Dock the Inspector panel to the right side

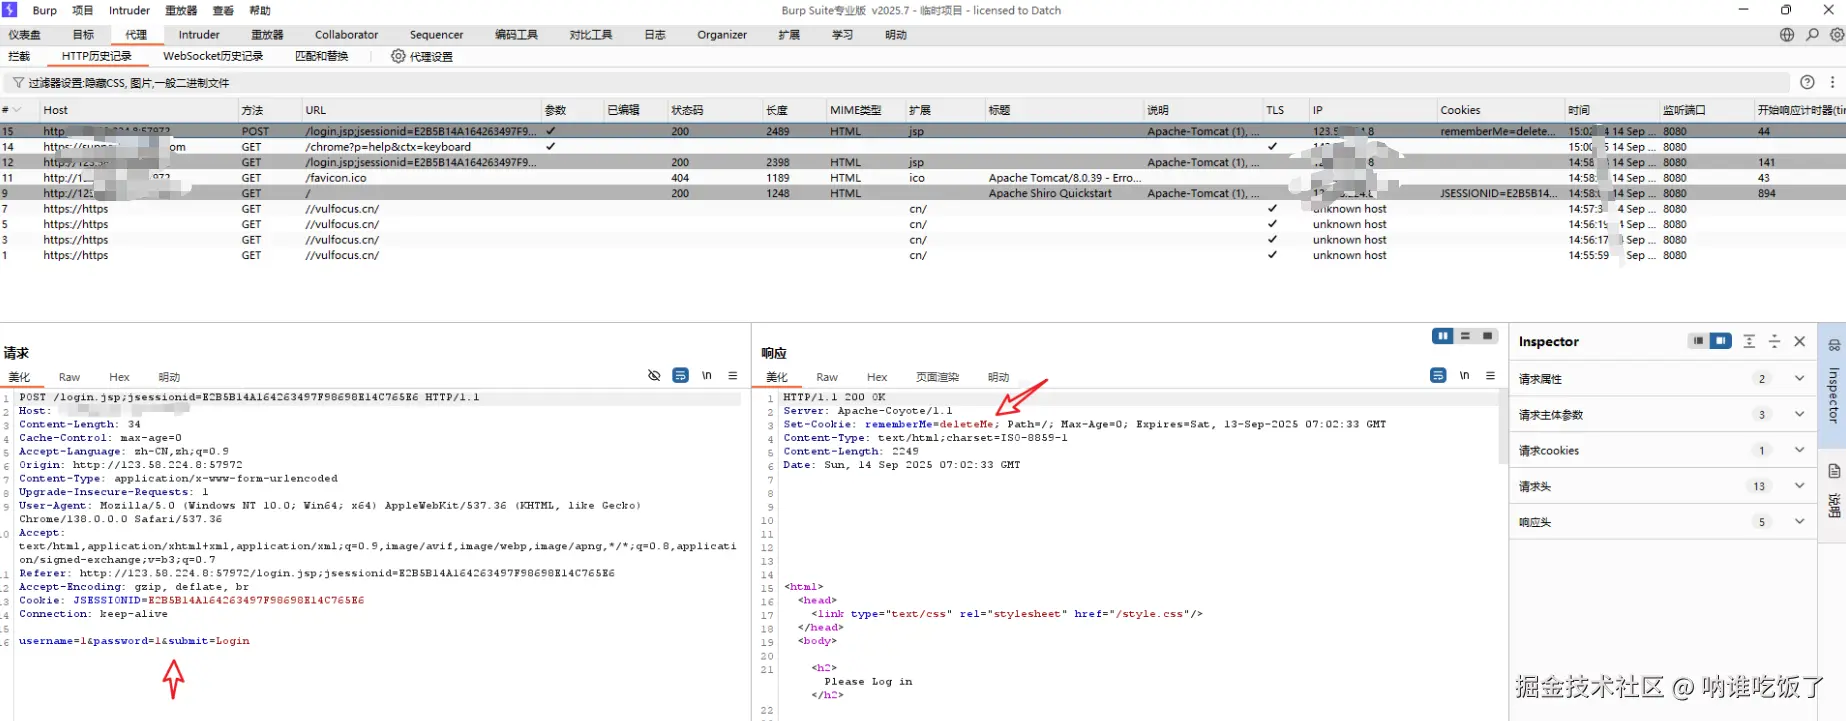click(x=1720, y=341)
